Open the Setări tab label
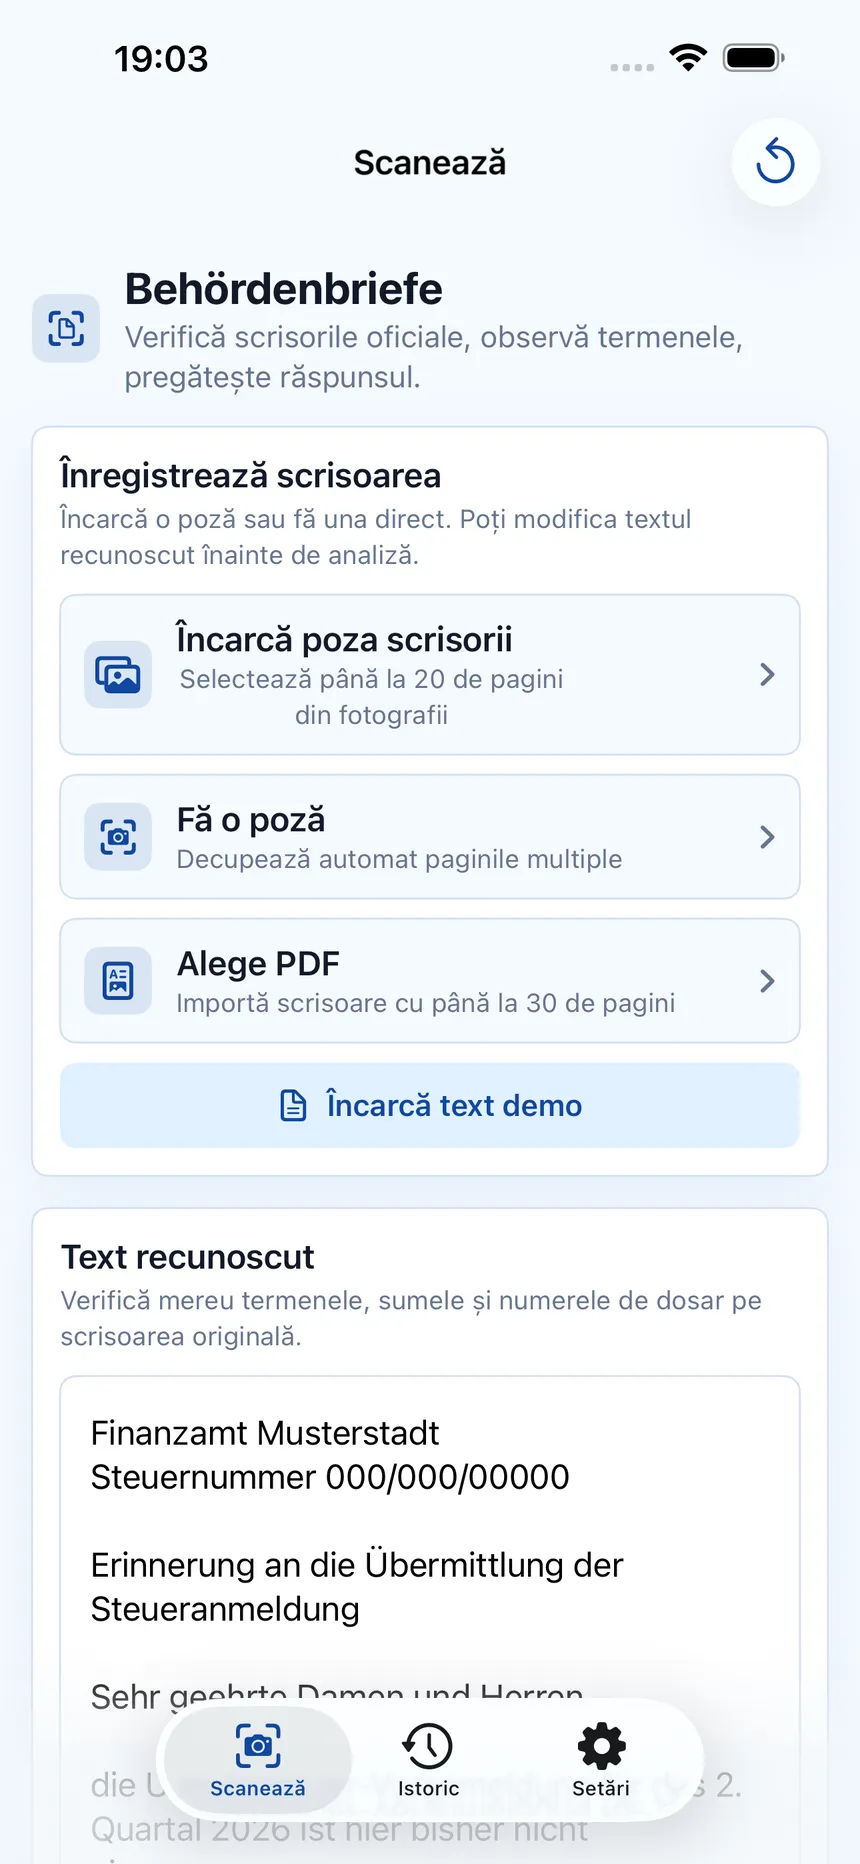 [x=601, y=1788]
